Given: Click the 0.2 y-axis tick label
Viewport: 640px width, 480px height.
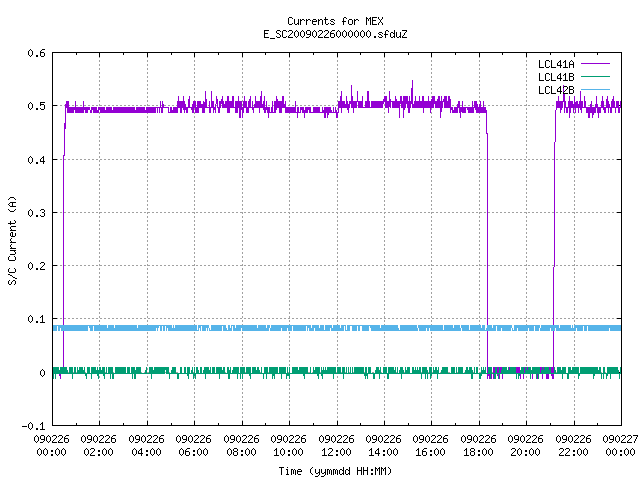Looking at the screenshot, I should click(36, 266).
